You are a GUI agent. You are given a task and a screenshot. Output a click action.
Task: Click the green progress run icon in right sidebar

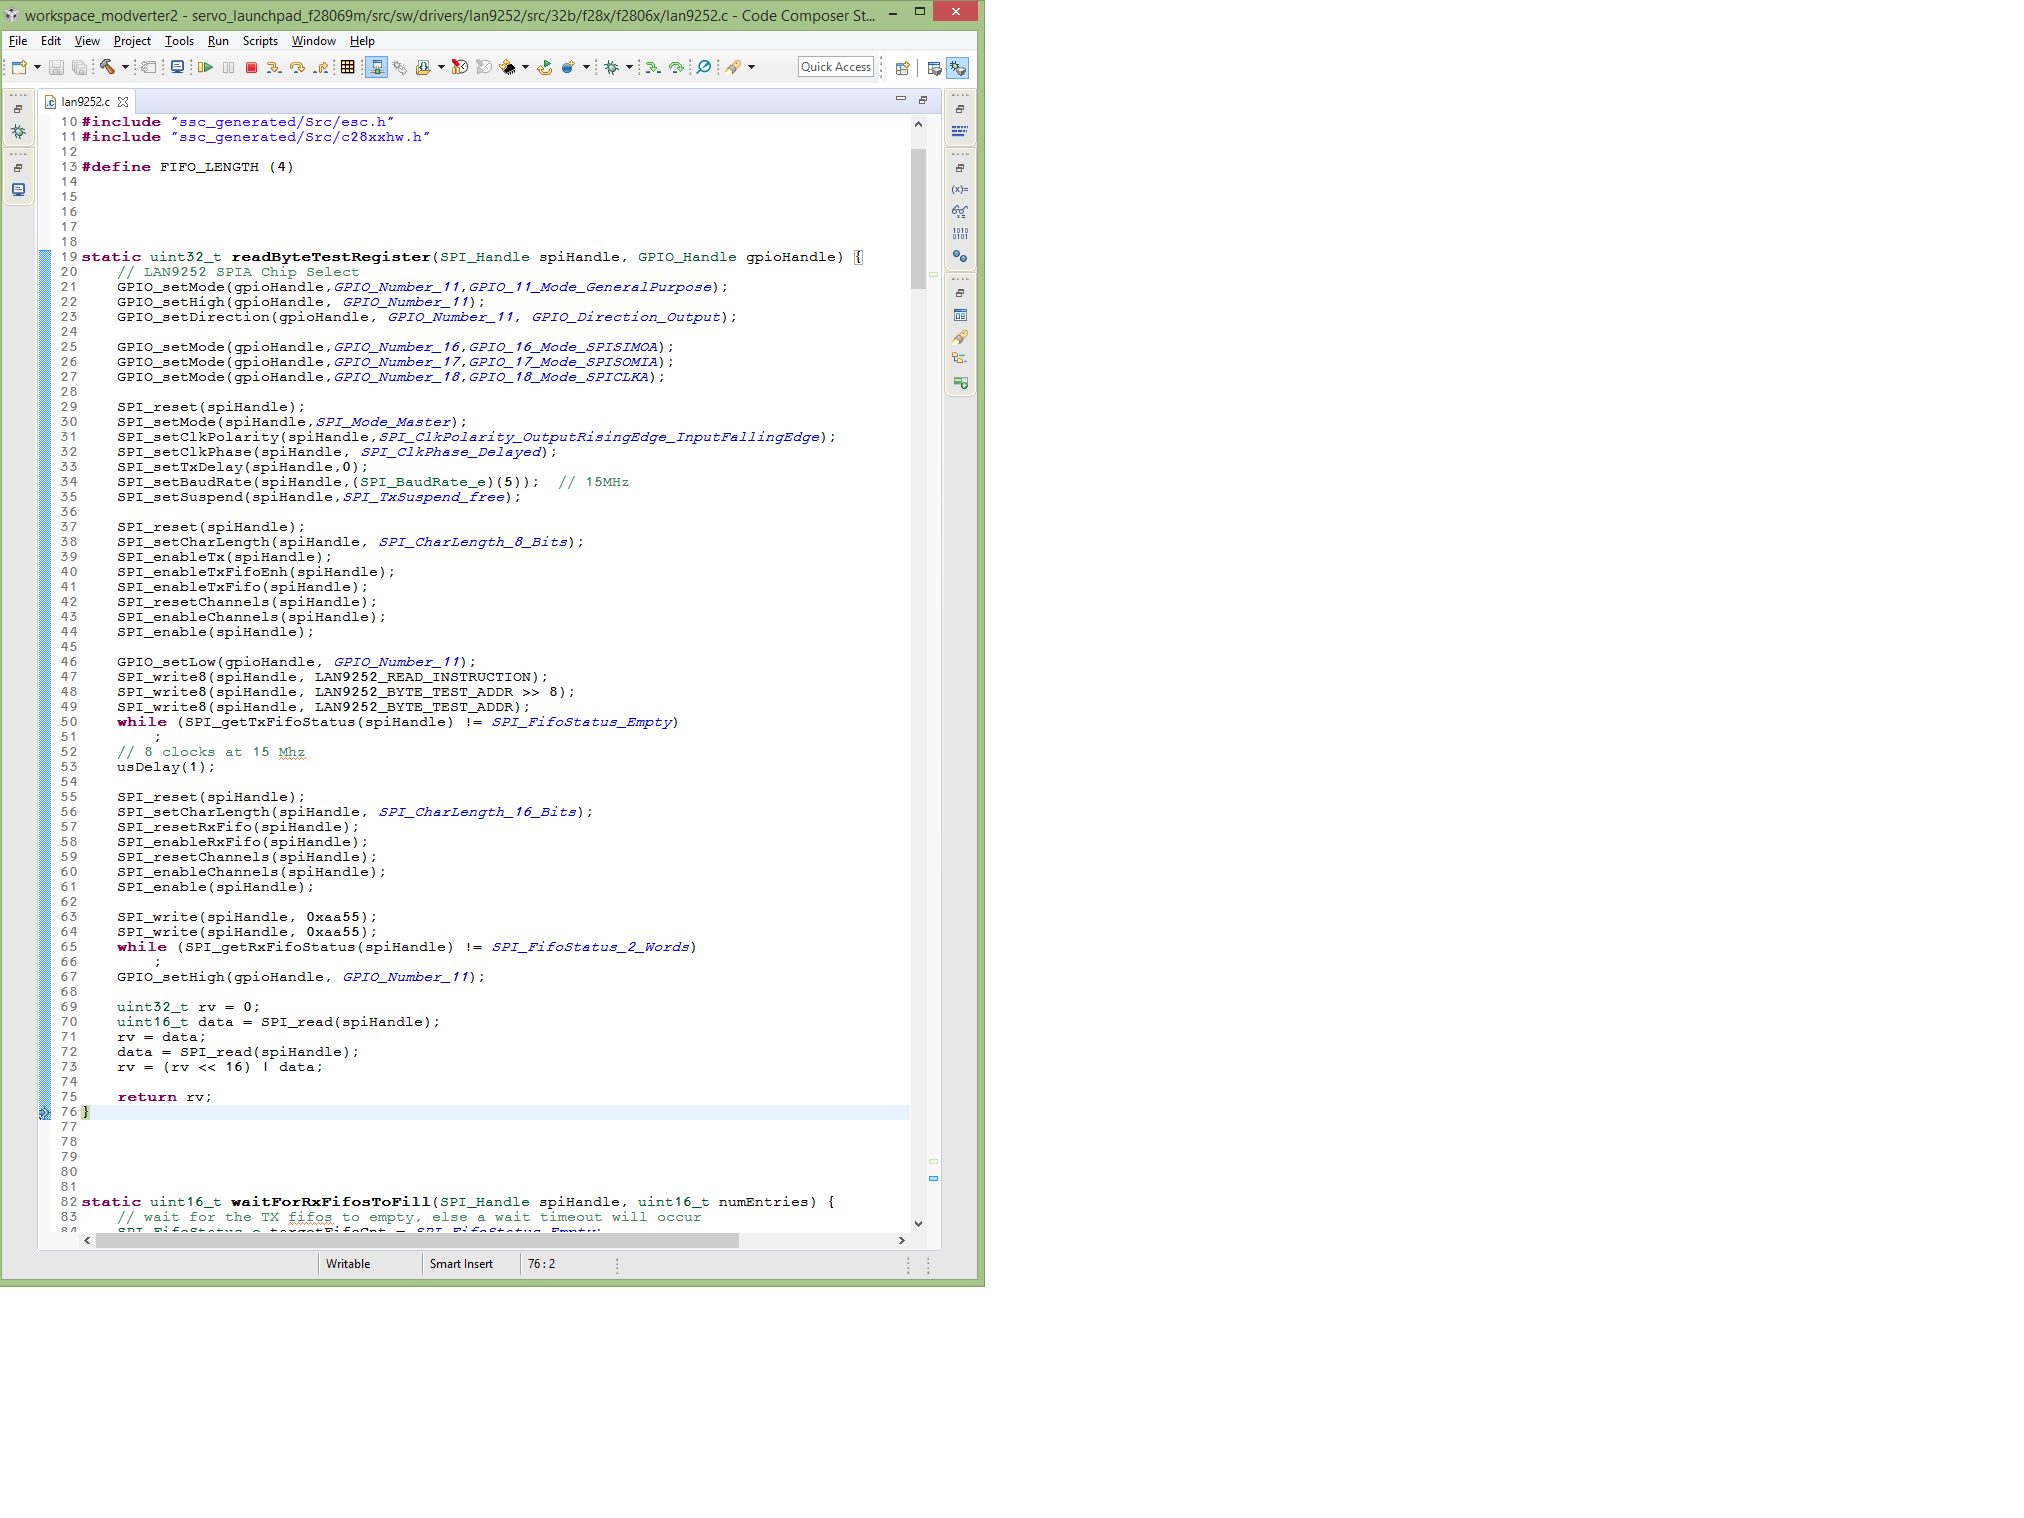960,382
